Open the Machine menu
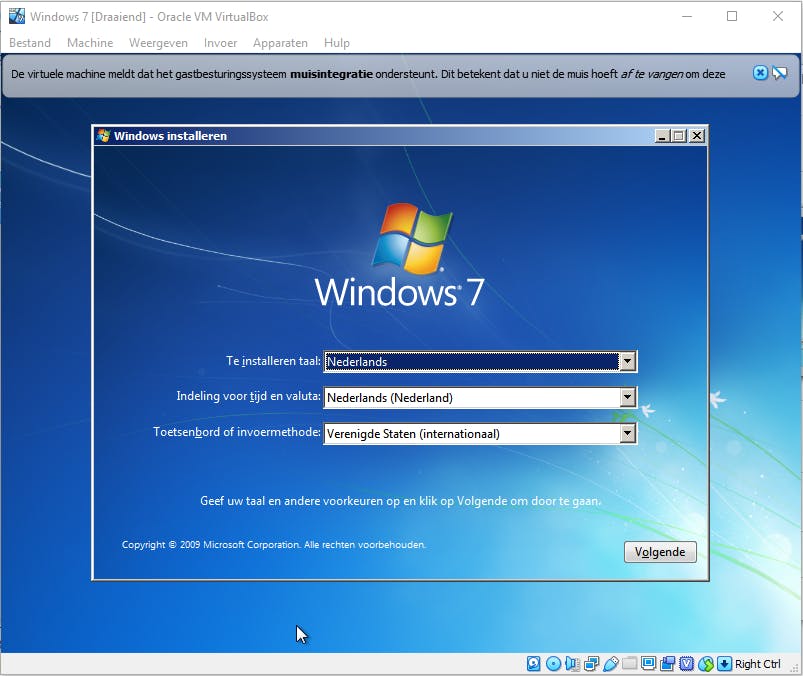 [x=90, y=43]
